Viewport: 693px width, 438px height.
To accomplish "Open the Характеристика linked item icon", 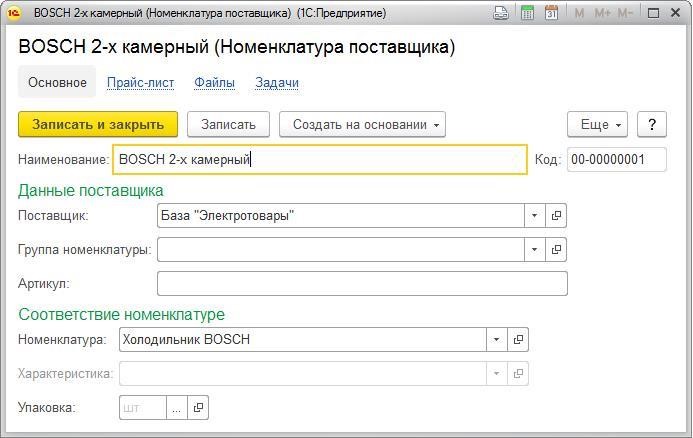I will [x=518, y=373].
